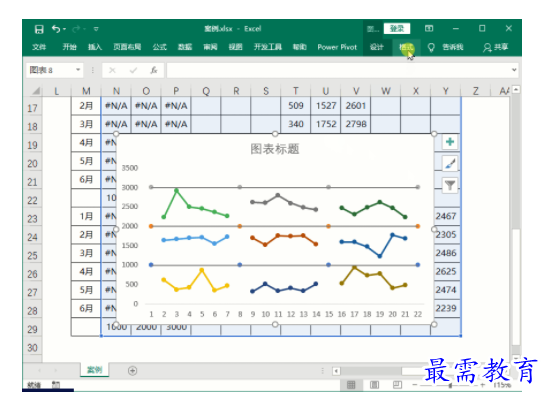Click inside the formula bar input

point(338,70)
